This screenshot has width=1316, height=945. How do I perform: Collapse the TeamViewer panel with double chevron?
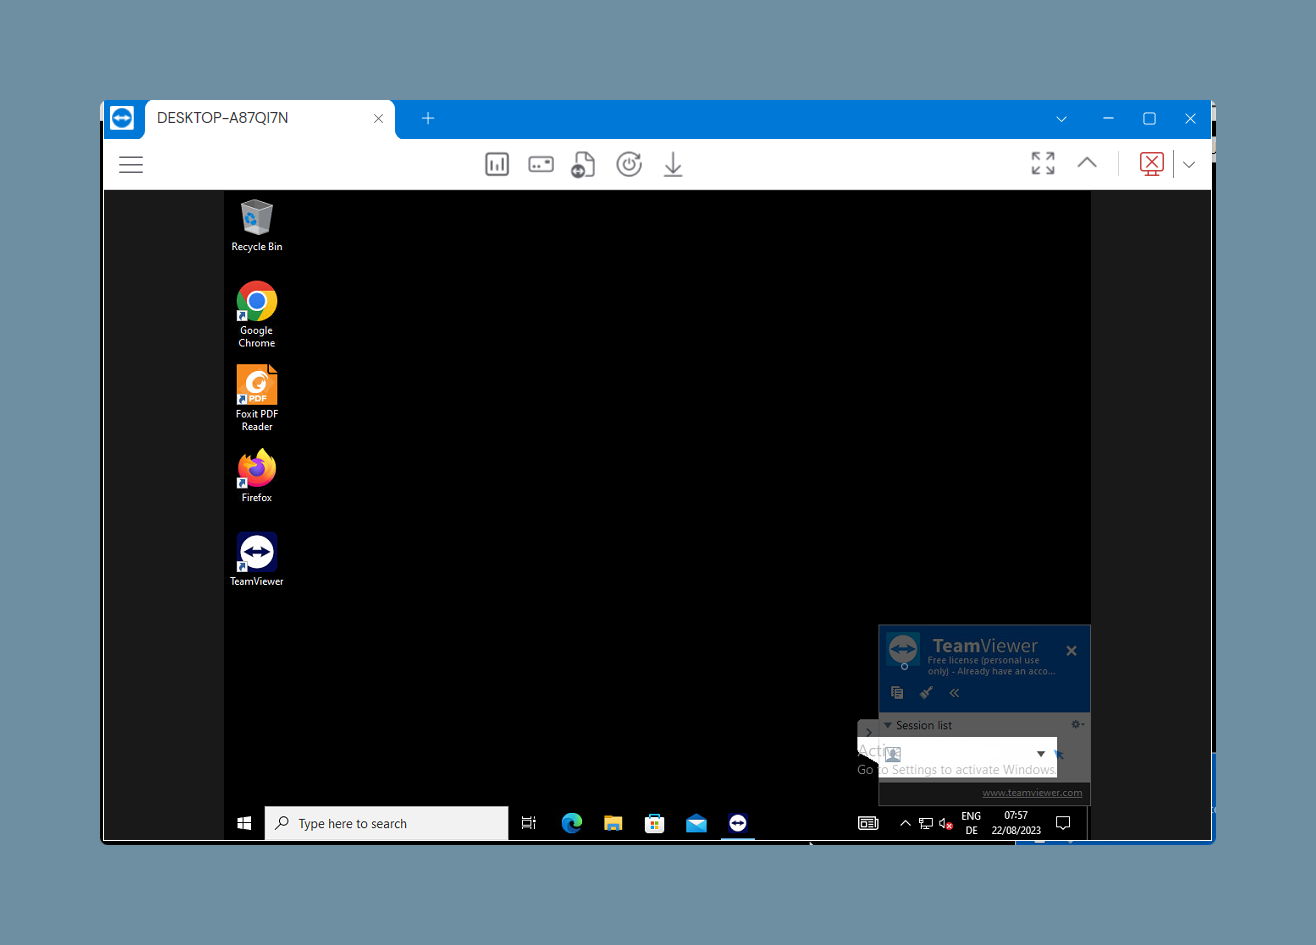pyautogui.click(x=954, y=692)
